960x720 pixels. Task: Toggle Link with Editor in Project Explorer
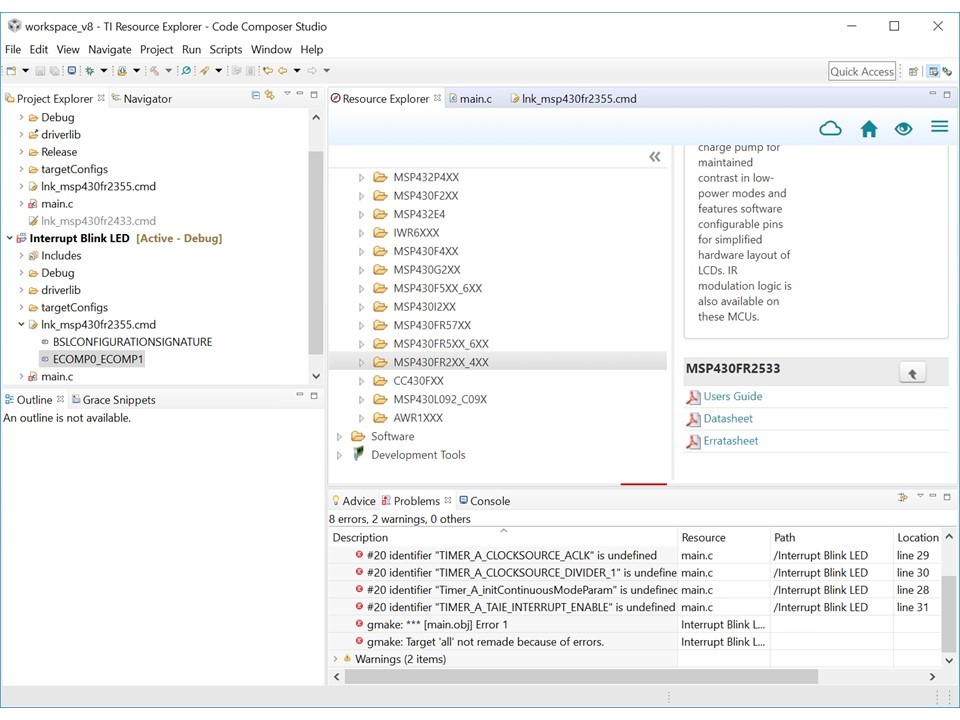(269, 93)
